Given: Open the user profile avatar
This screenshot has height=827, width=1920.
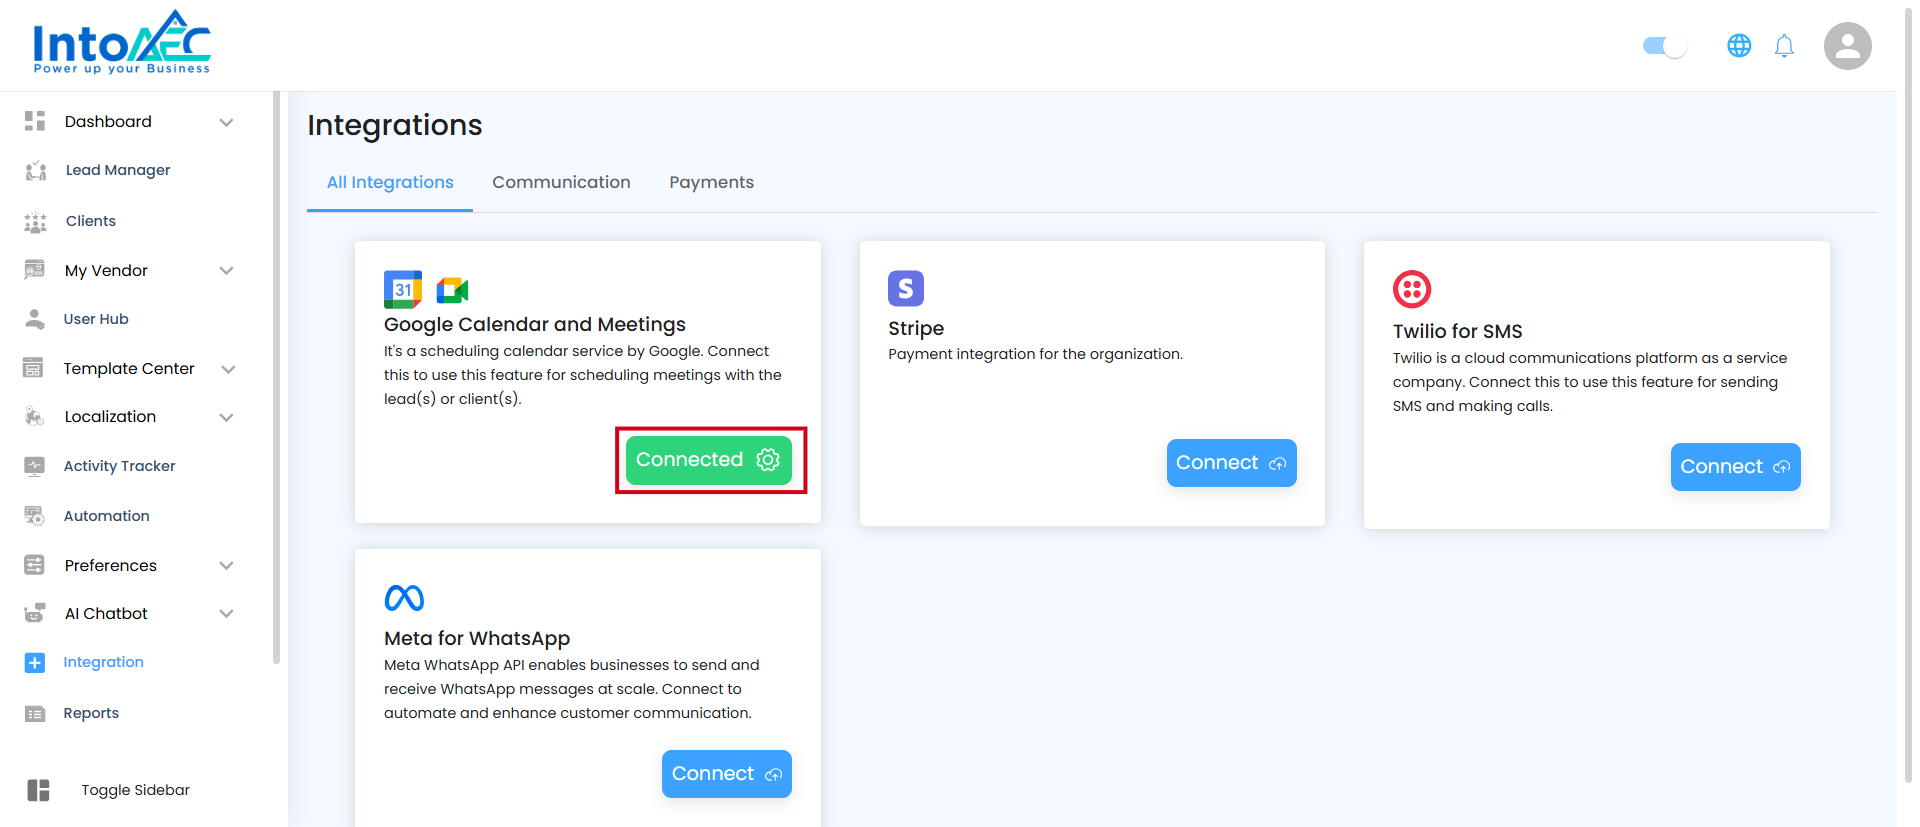Looking at the screenshot, I should [1848, 46].
